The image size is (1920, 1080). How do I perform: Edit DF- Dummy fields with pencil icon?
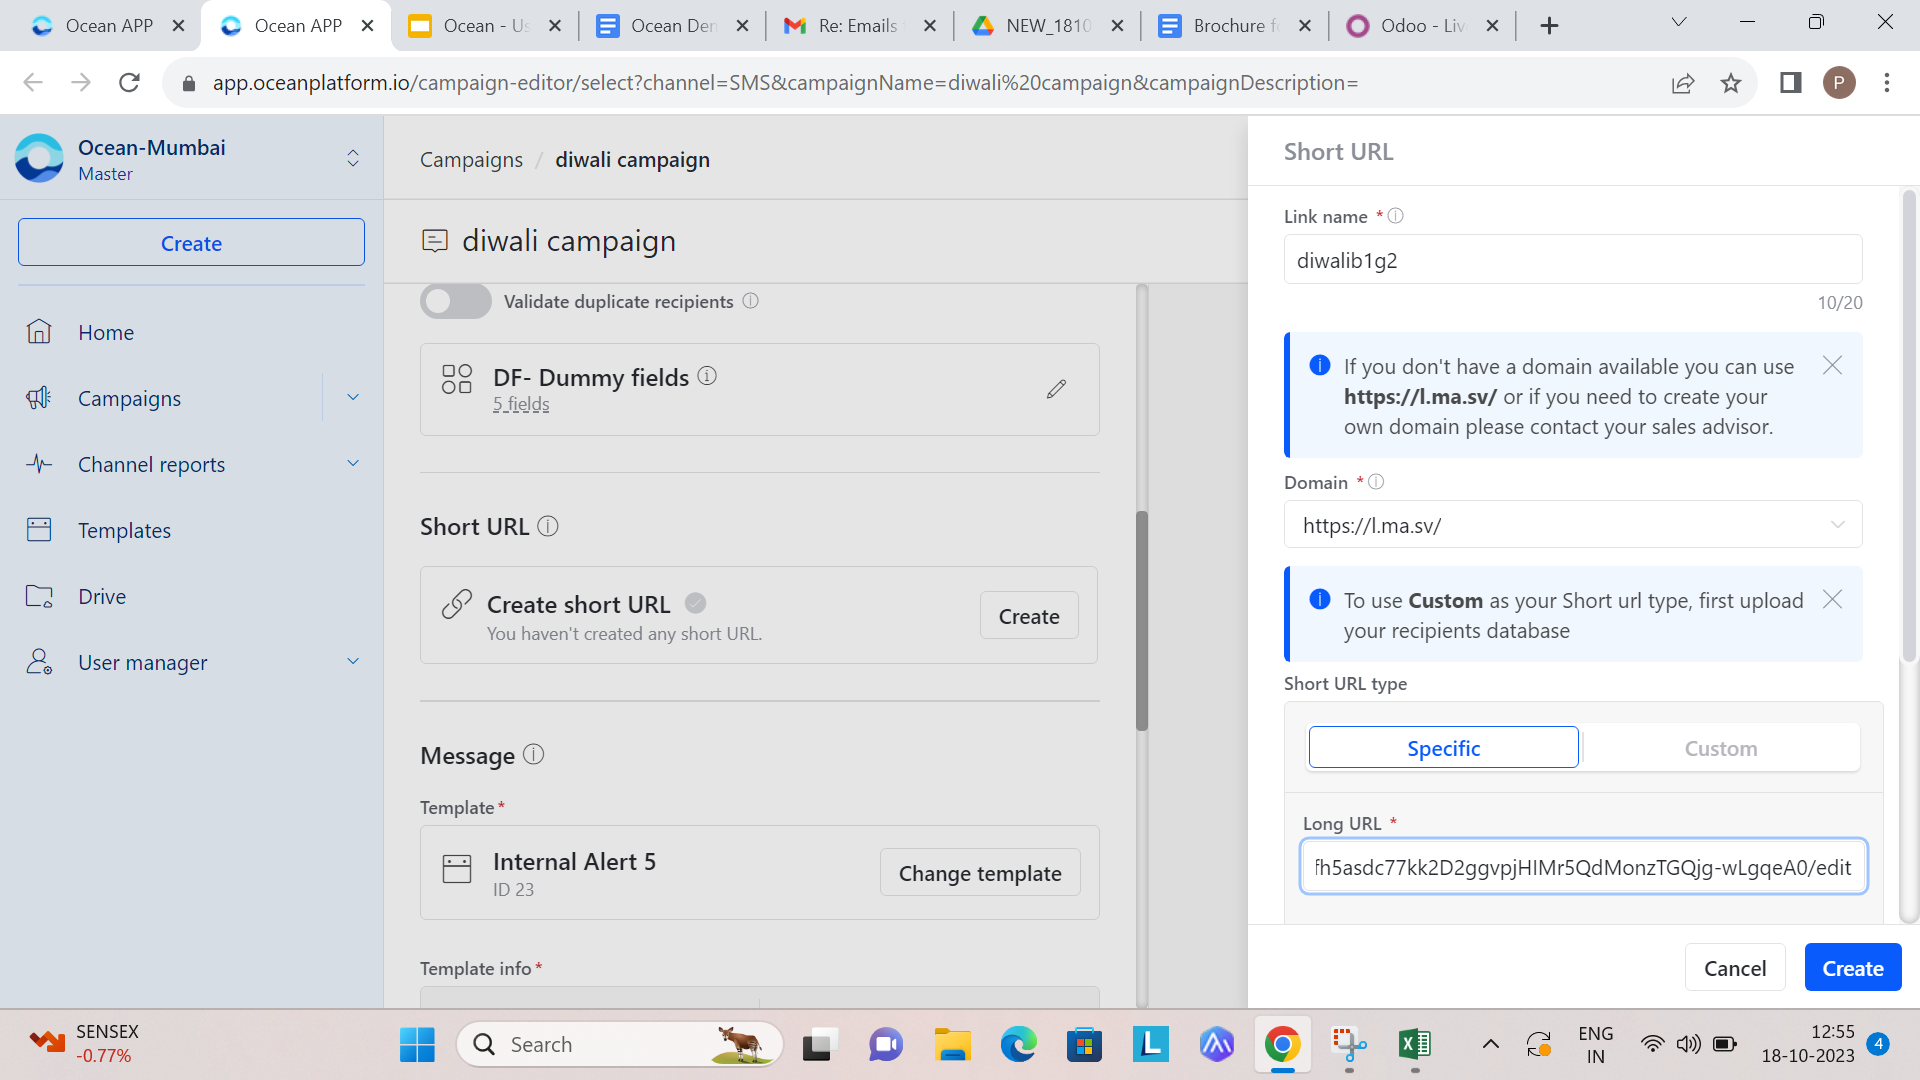click(1056, 389)
